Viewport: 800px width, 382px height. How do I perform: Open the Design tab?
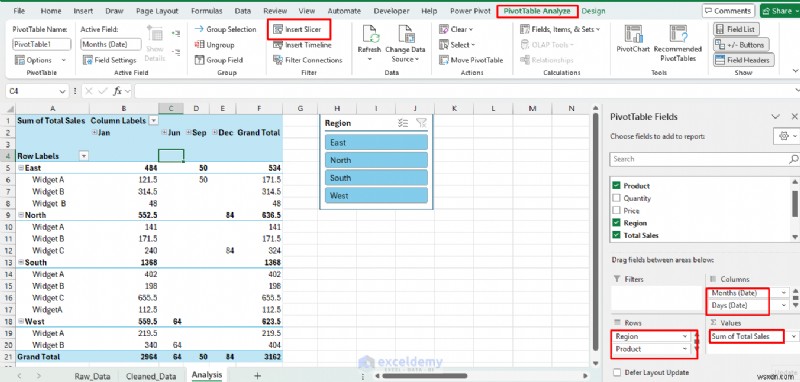point(593,11)
